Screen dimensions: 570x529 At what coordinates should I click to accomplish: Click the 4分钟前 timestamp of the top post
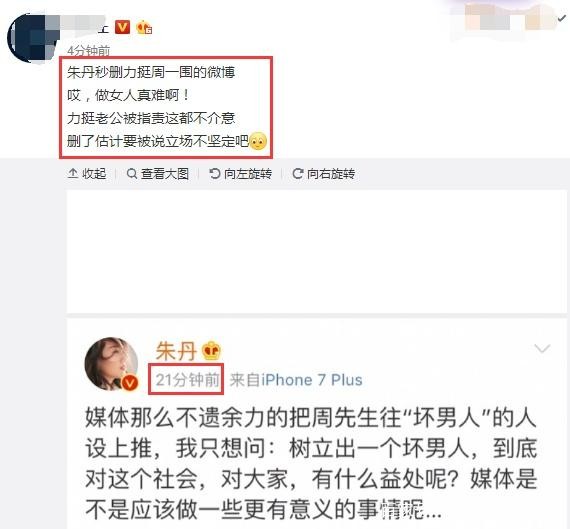click(88, 51)
